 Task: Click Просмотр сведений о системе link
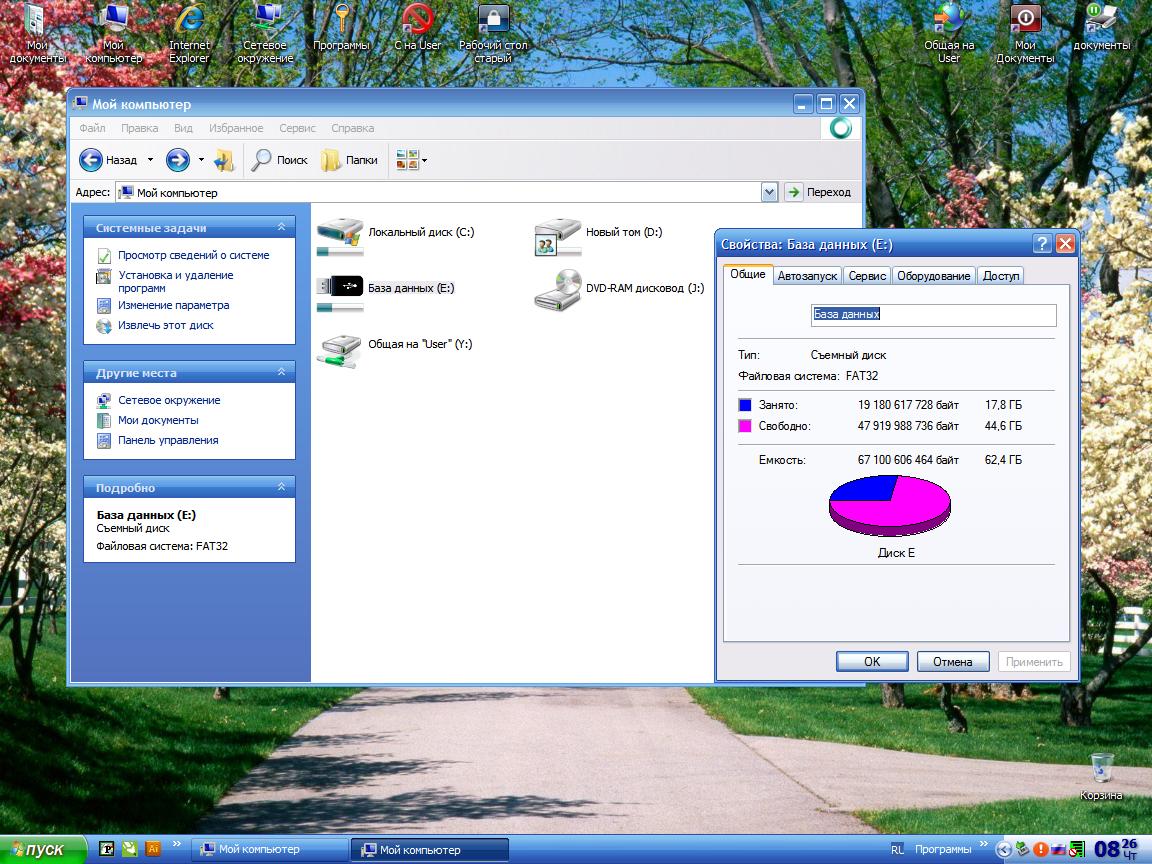point(194,255)
